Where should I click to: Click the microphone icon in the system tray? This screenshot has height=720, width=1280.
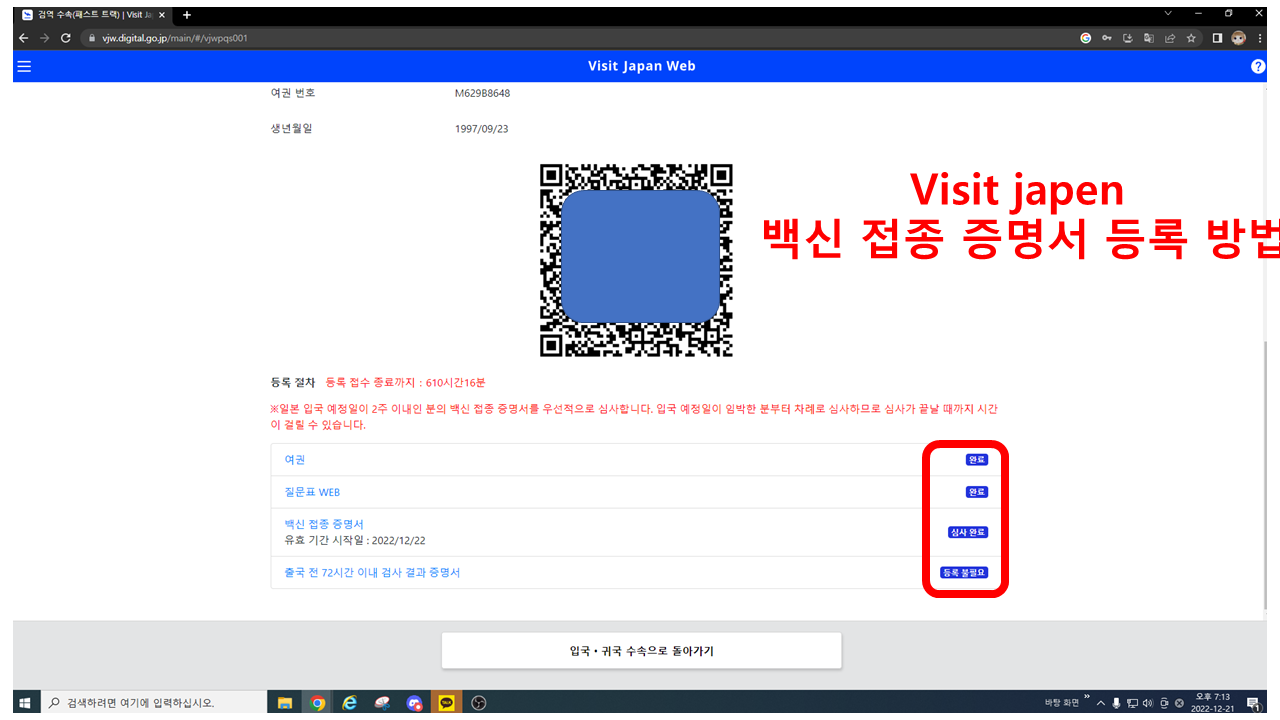point(1116,703)
